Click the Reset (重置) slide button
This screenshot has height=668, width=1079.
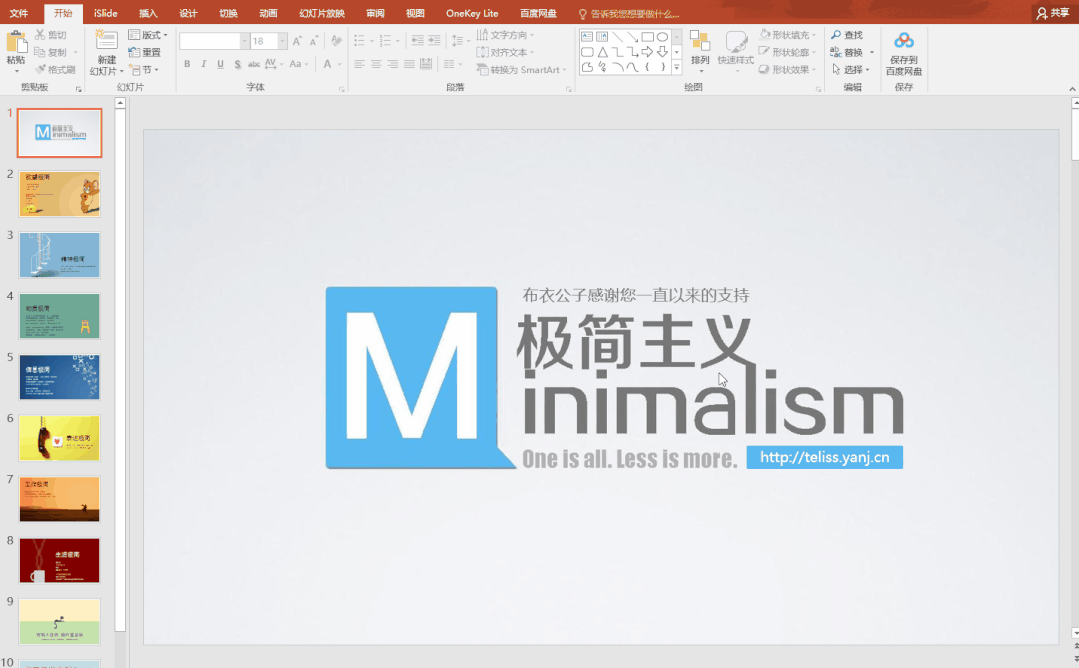point(145,52)
